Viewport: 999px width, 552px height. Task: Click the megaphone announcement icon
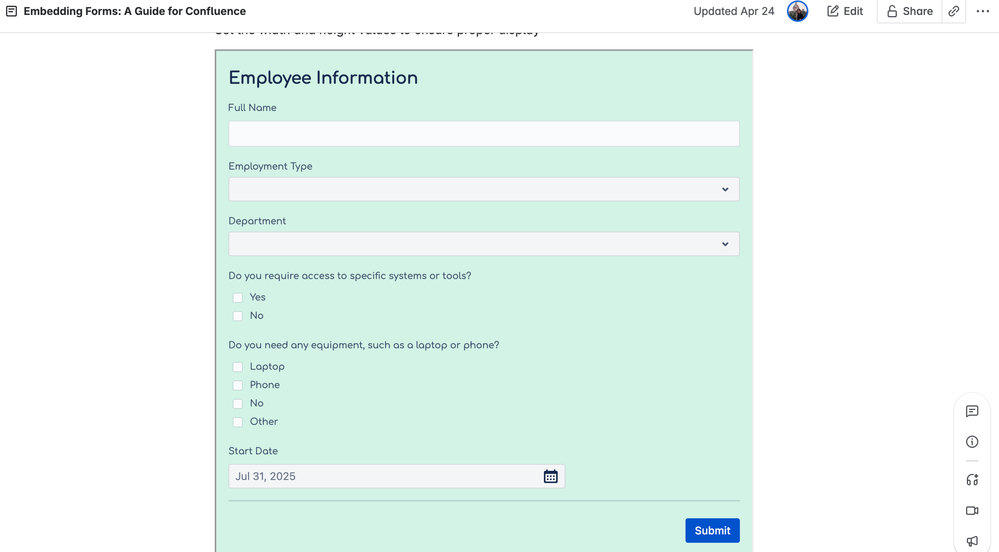pyautogui.click(x=972, y=541)
